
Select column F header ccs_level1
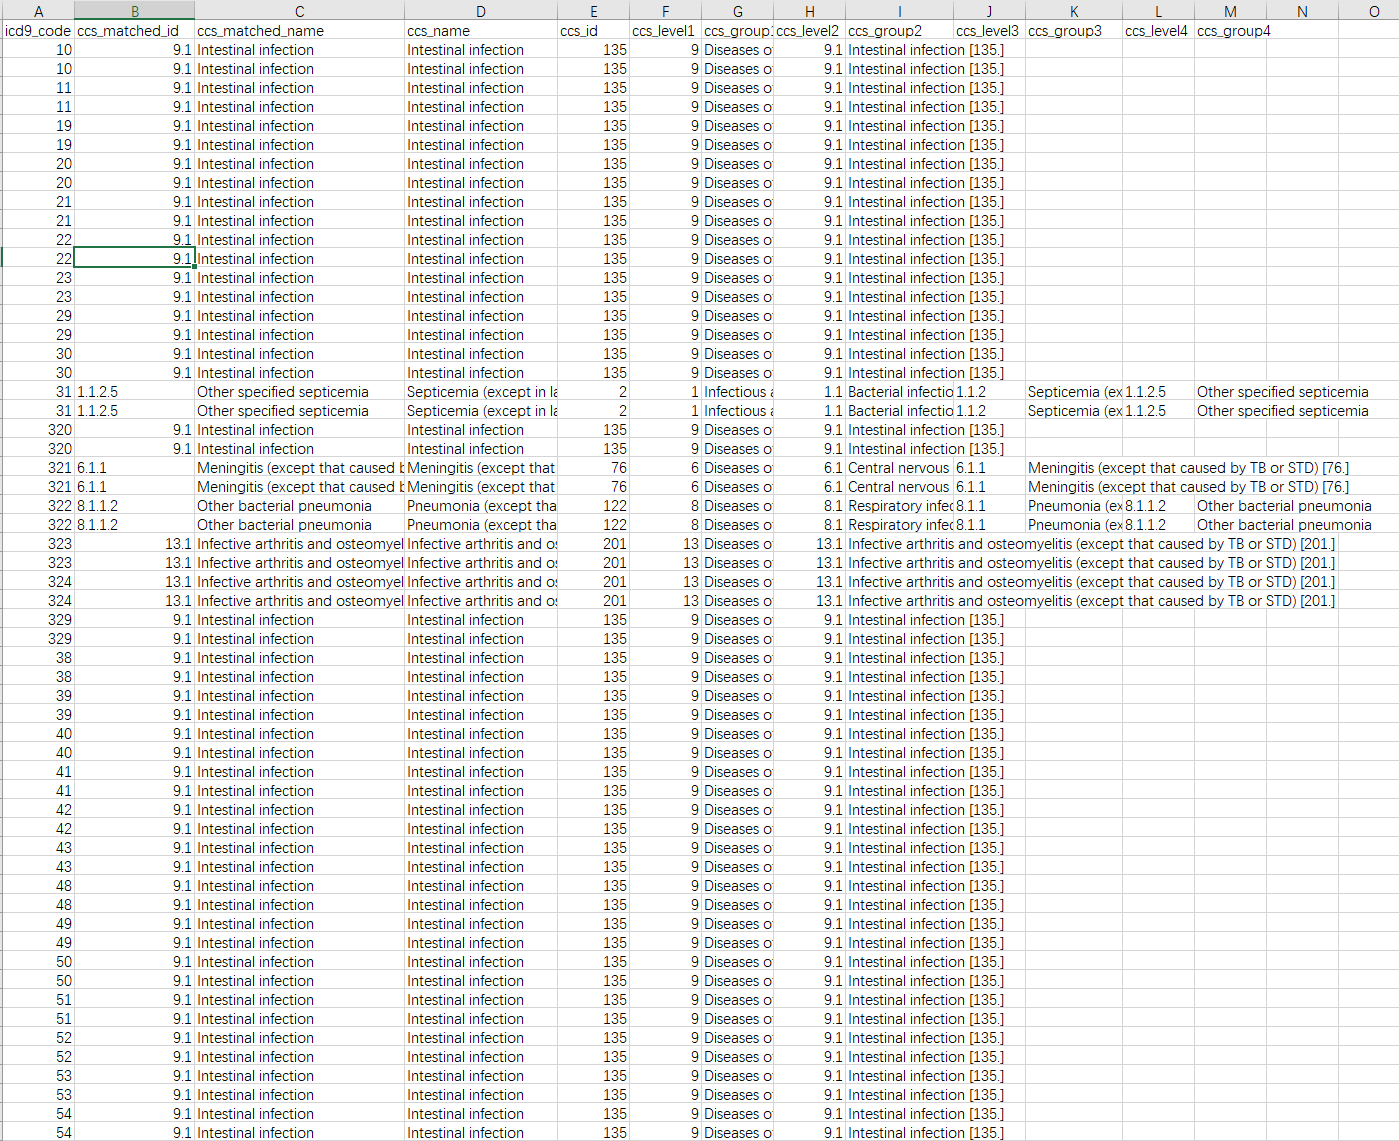[665, 11]
